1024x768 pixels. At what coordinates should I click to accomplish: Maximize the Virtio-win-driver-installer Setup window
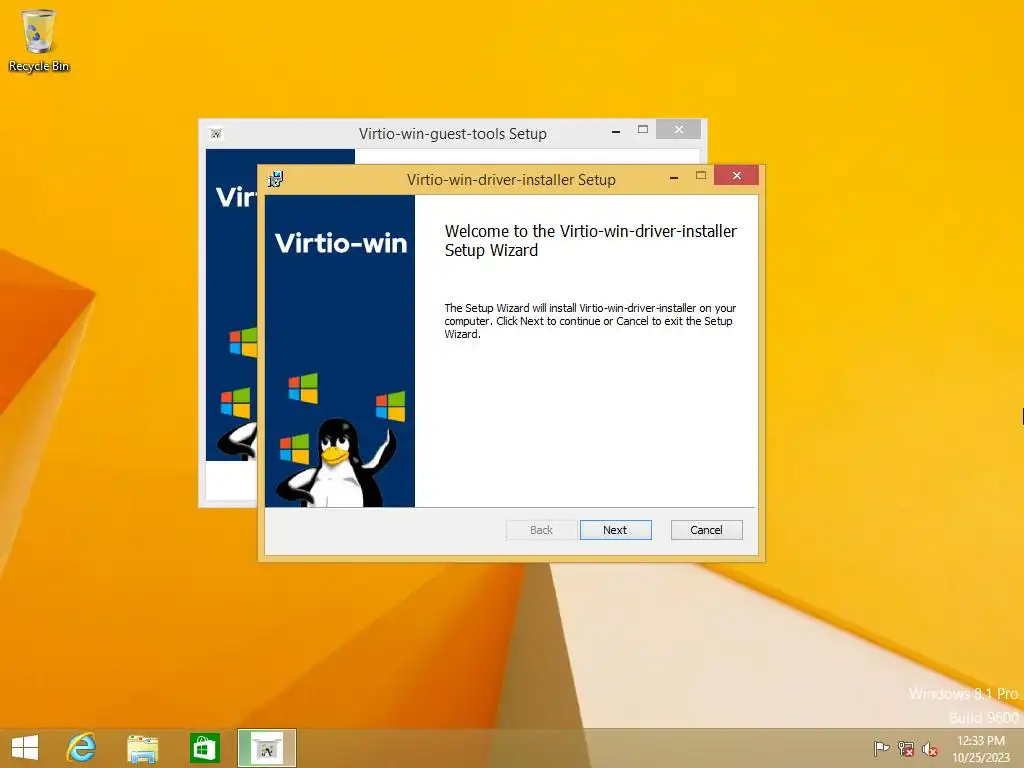(x=701, y=176)
